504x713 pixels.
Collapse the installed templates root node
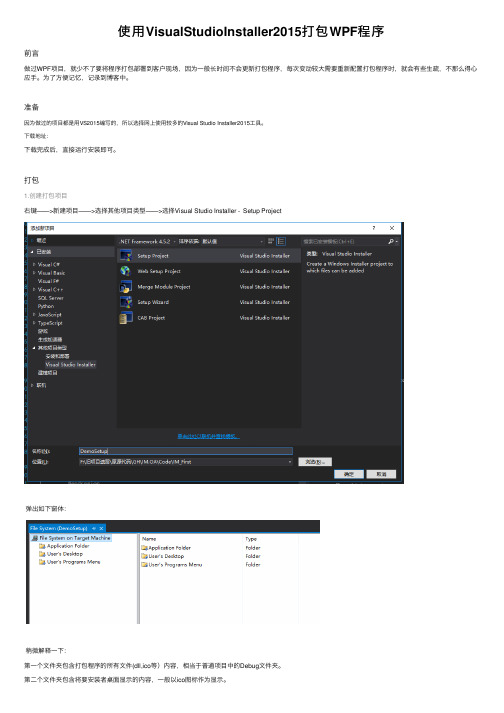pos(32,252)
